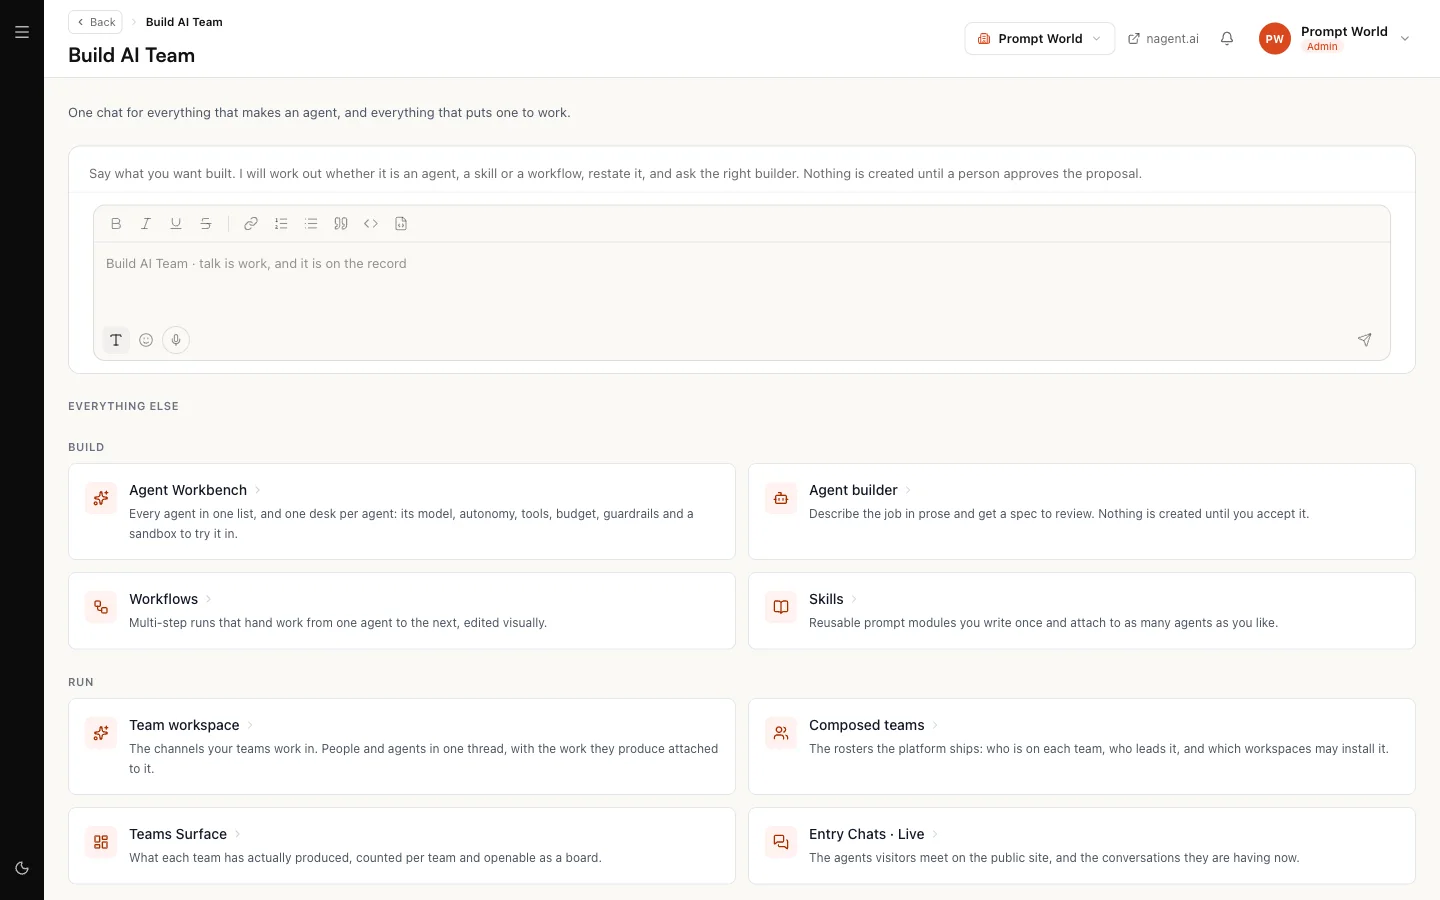The width and height of the screenshot is (1440, 900).
Task: Toggle bold formatting in the editor
Action: click(x=116, y=224)
